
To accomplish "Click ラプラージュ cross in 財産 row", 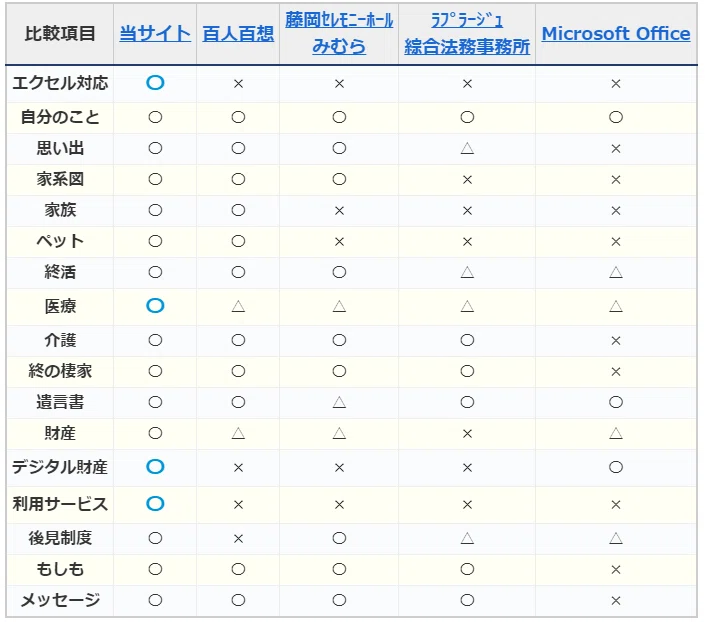I will [x=467, y=434].
